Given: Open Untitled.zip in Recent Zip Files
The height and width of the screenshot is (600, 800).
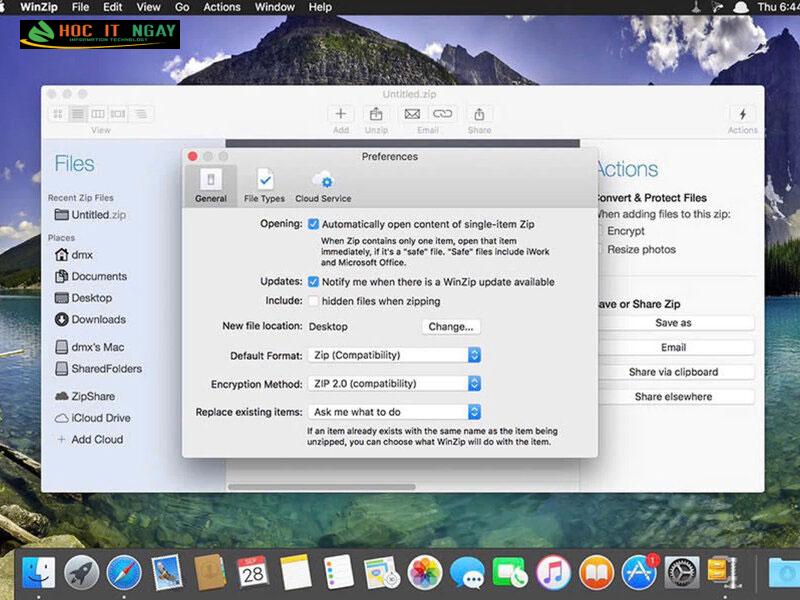Looking at the screenshot, I should click(90, 215).
